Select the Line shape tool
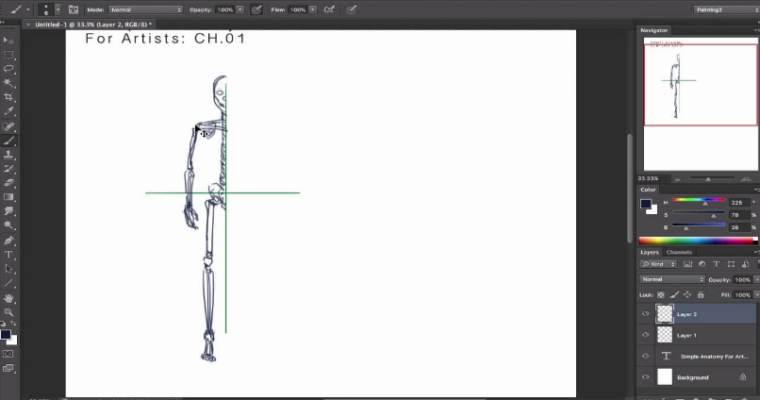This screenshot has width=760, height=400. [8, 283]
